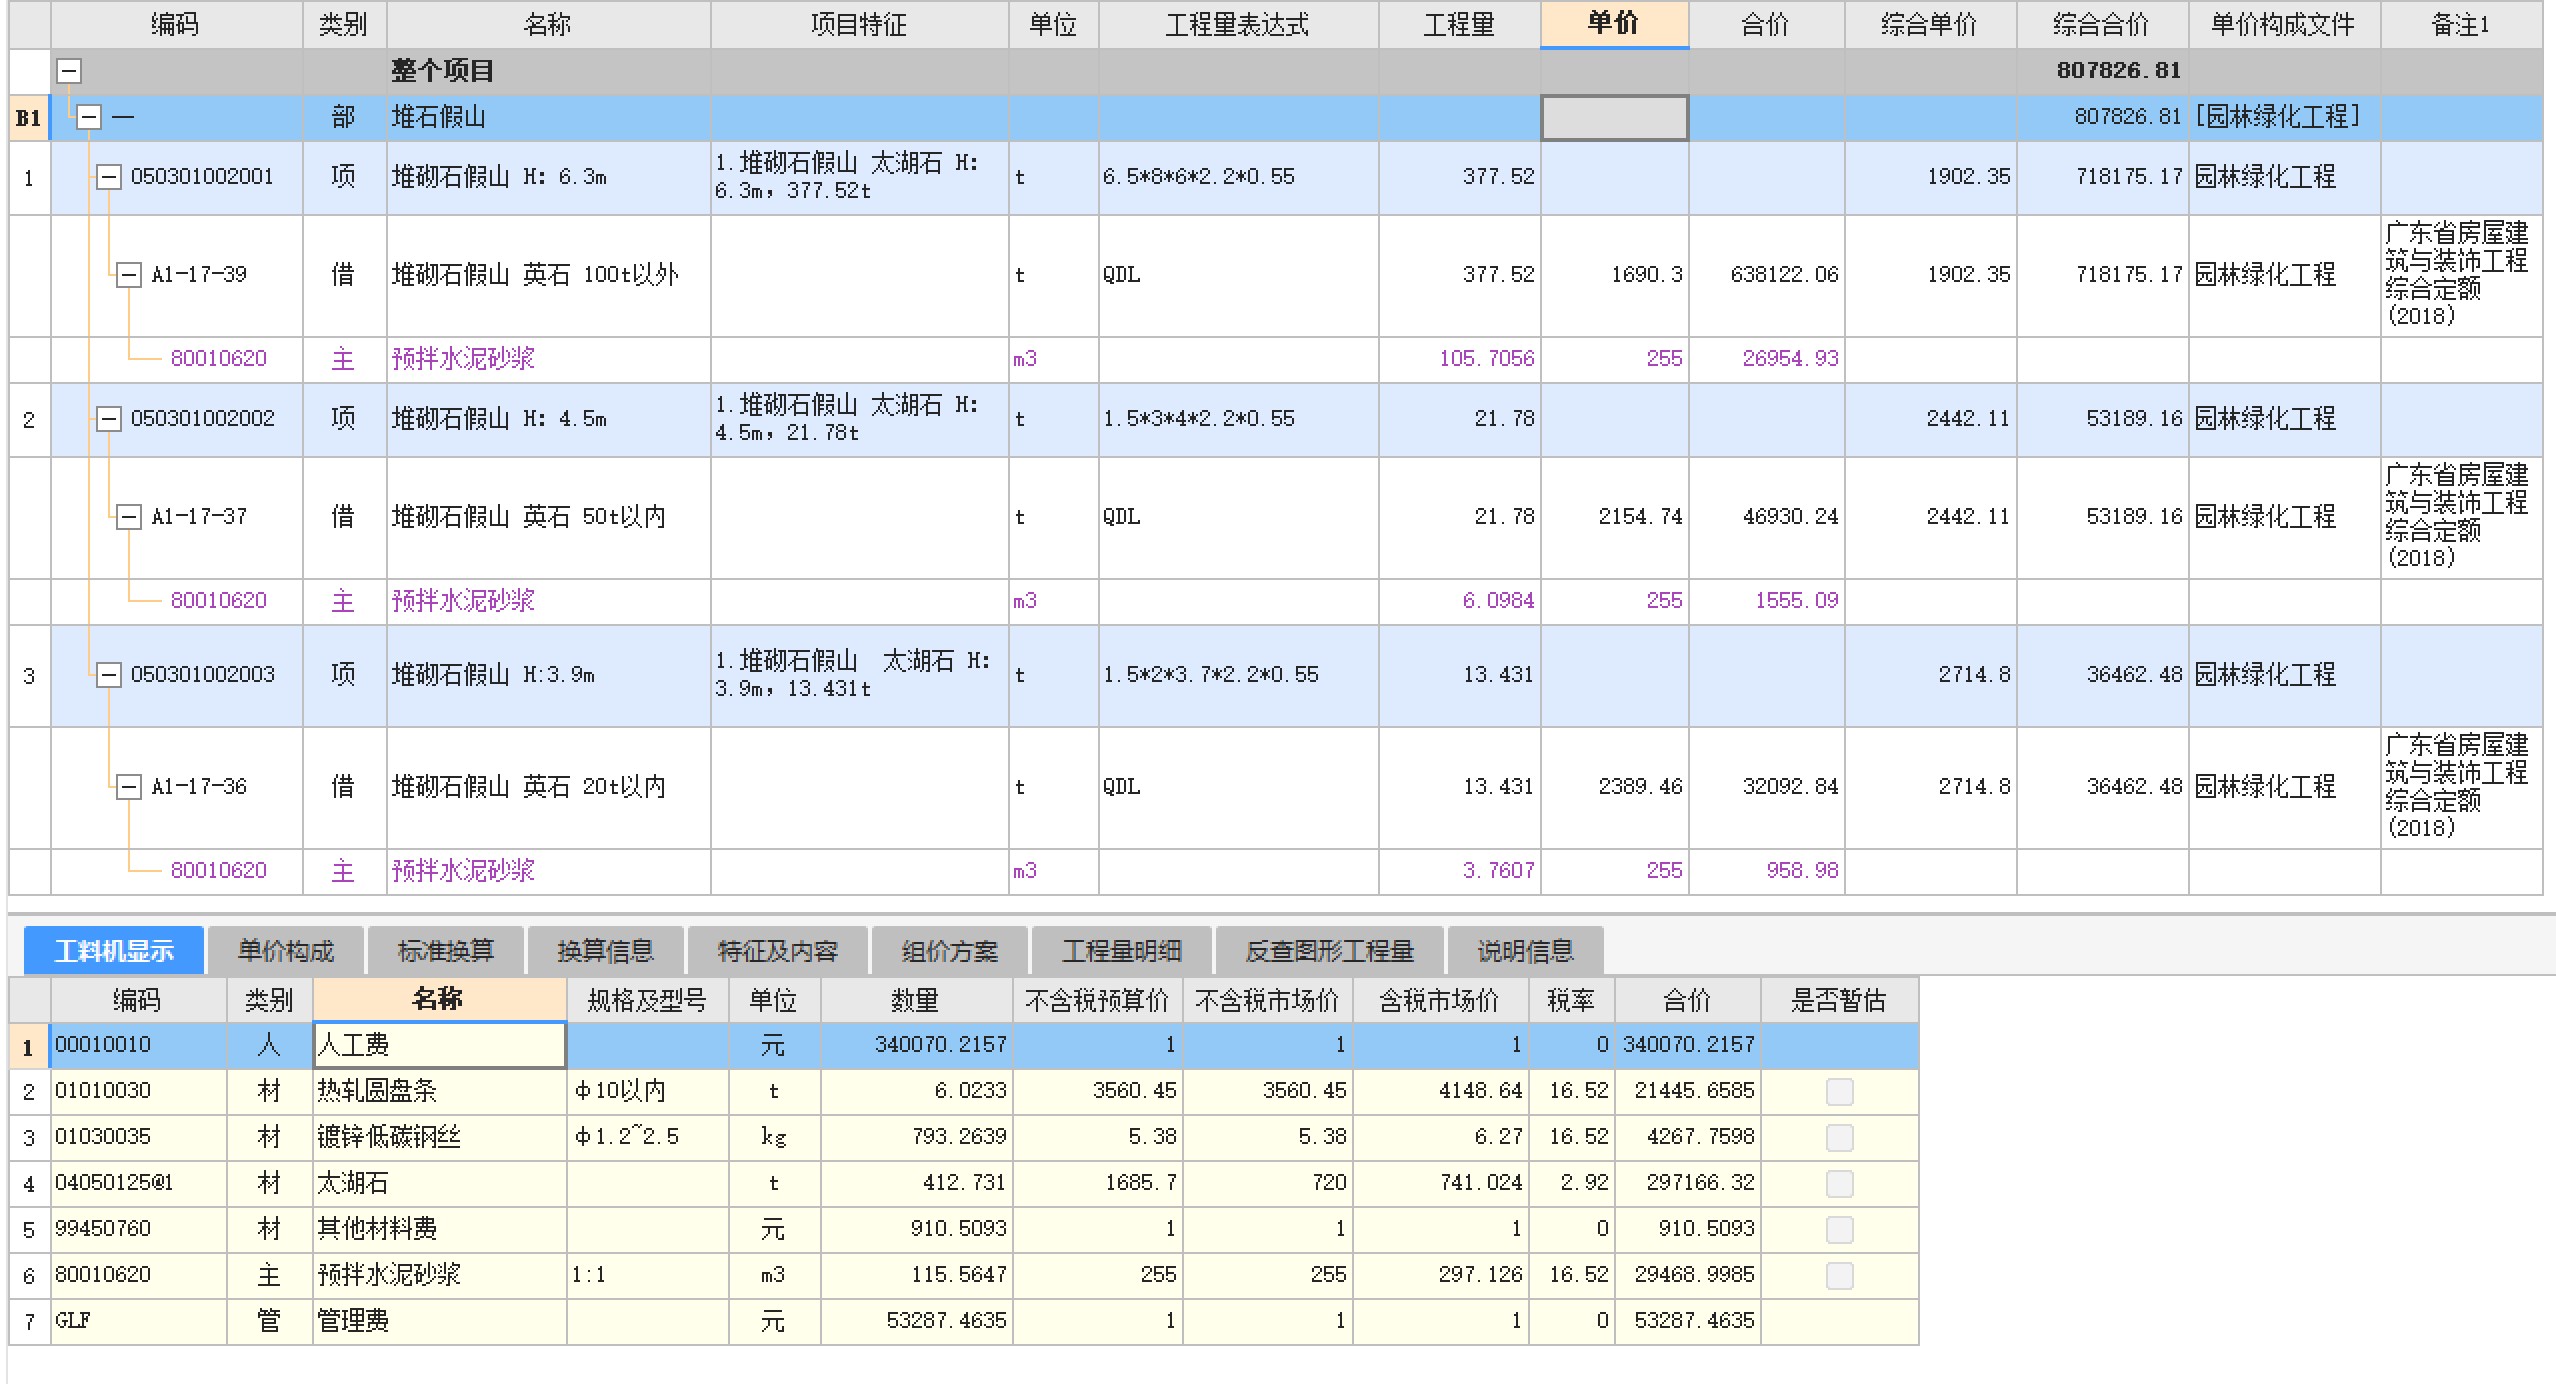Click the 人工费 name input cell
2556x1384 pixels.
click(x=439, y=1045)
